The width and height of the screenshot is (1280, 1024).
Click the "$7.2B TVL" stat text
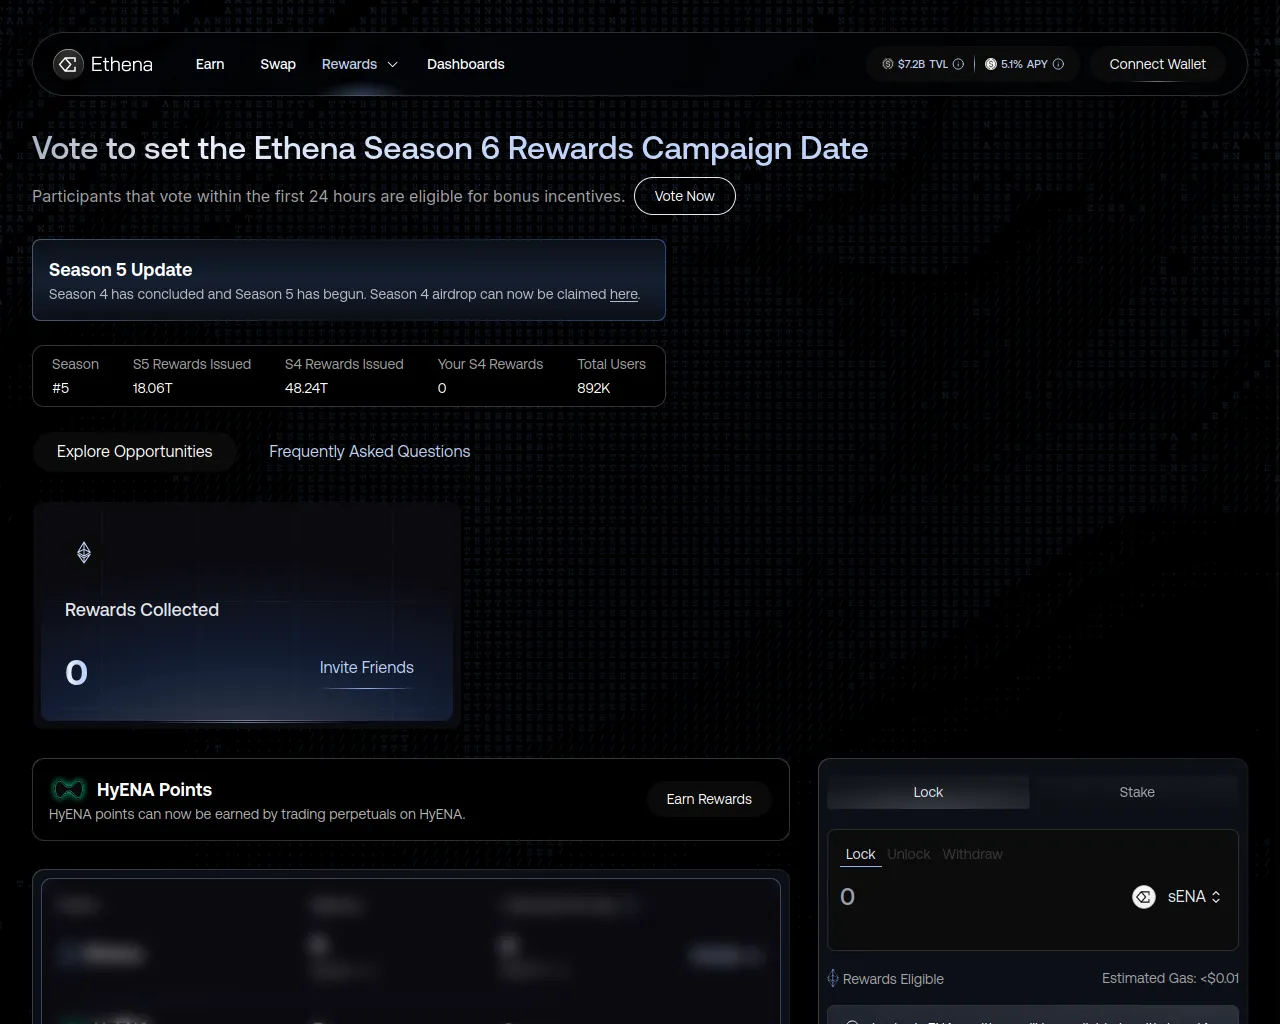[x=923, y=64]
